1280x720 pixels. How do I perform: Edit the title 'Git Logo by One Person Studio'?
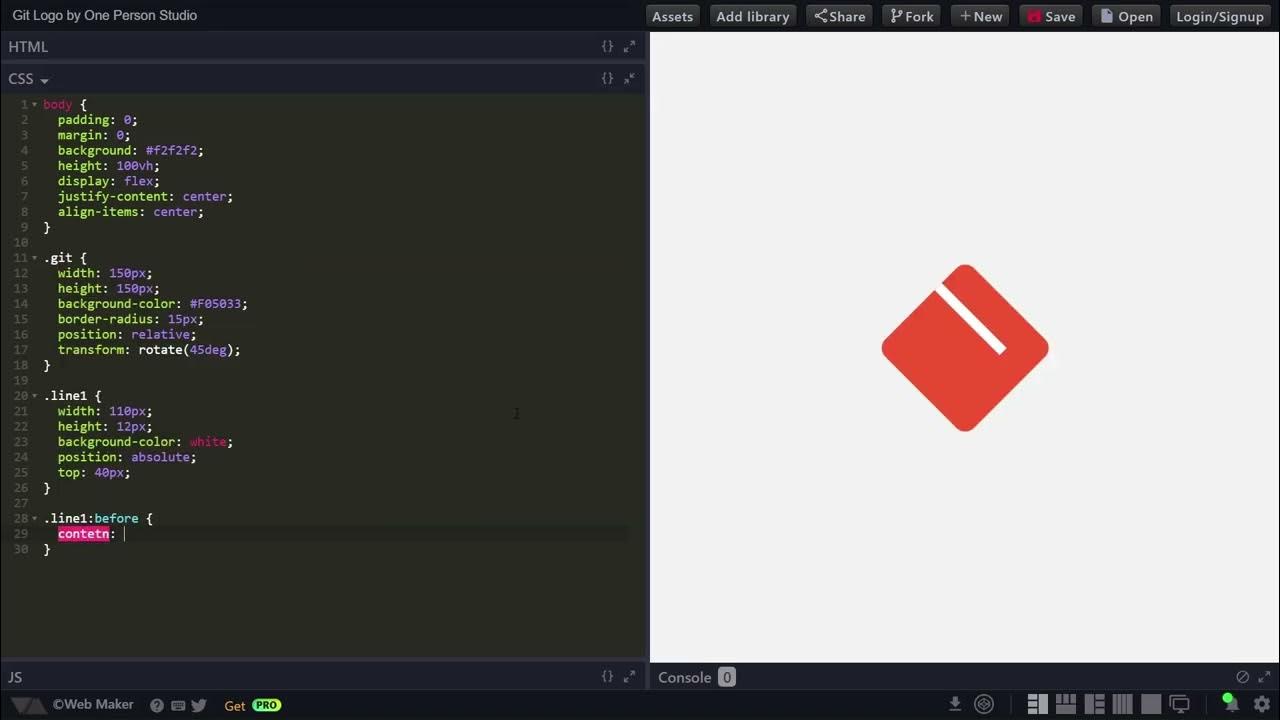click(105, 15)
